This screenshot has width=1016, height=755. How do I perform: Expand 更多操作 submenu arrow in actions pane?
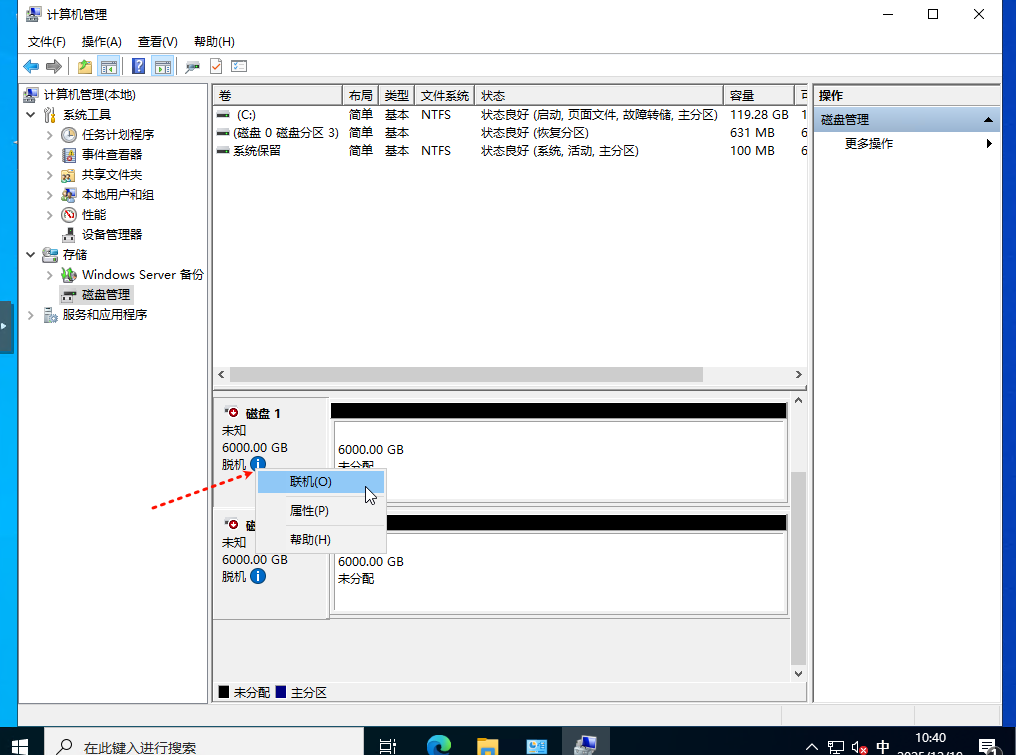point(989,144)
